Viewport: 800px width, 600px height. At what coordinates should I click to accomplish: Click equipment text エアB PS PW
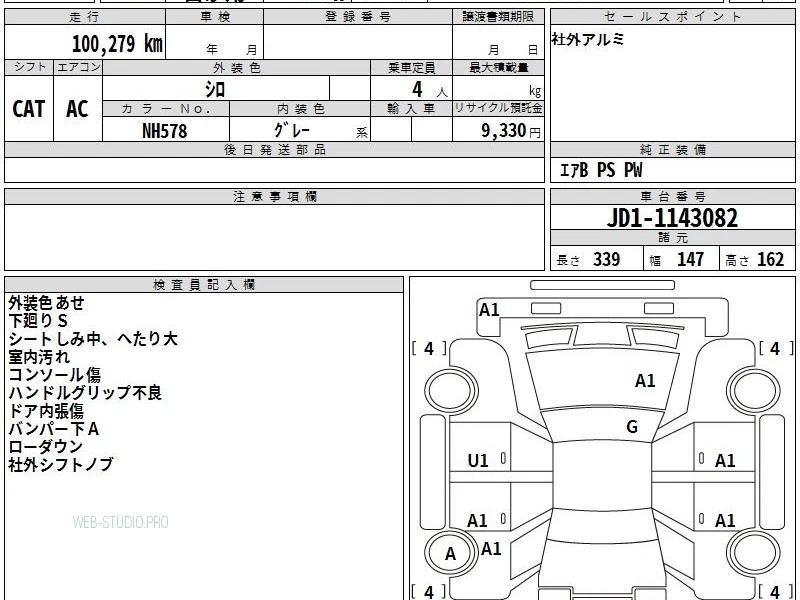tap(601, 170)
